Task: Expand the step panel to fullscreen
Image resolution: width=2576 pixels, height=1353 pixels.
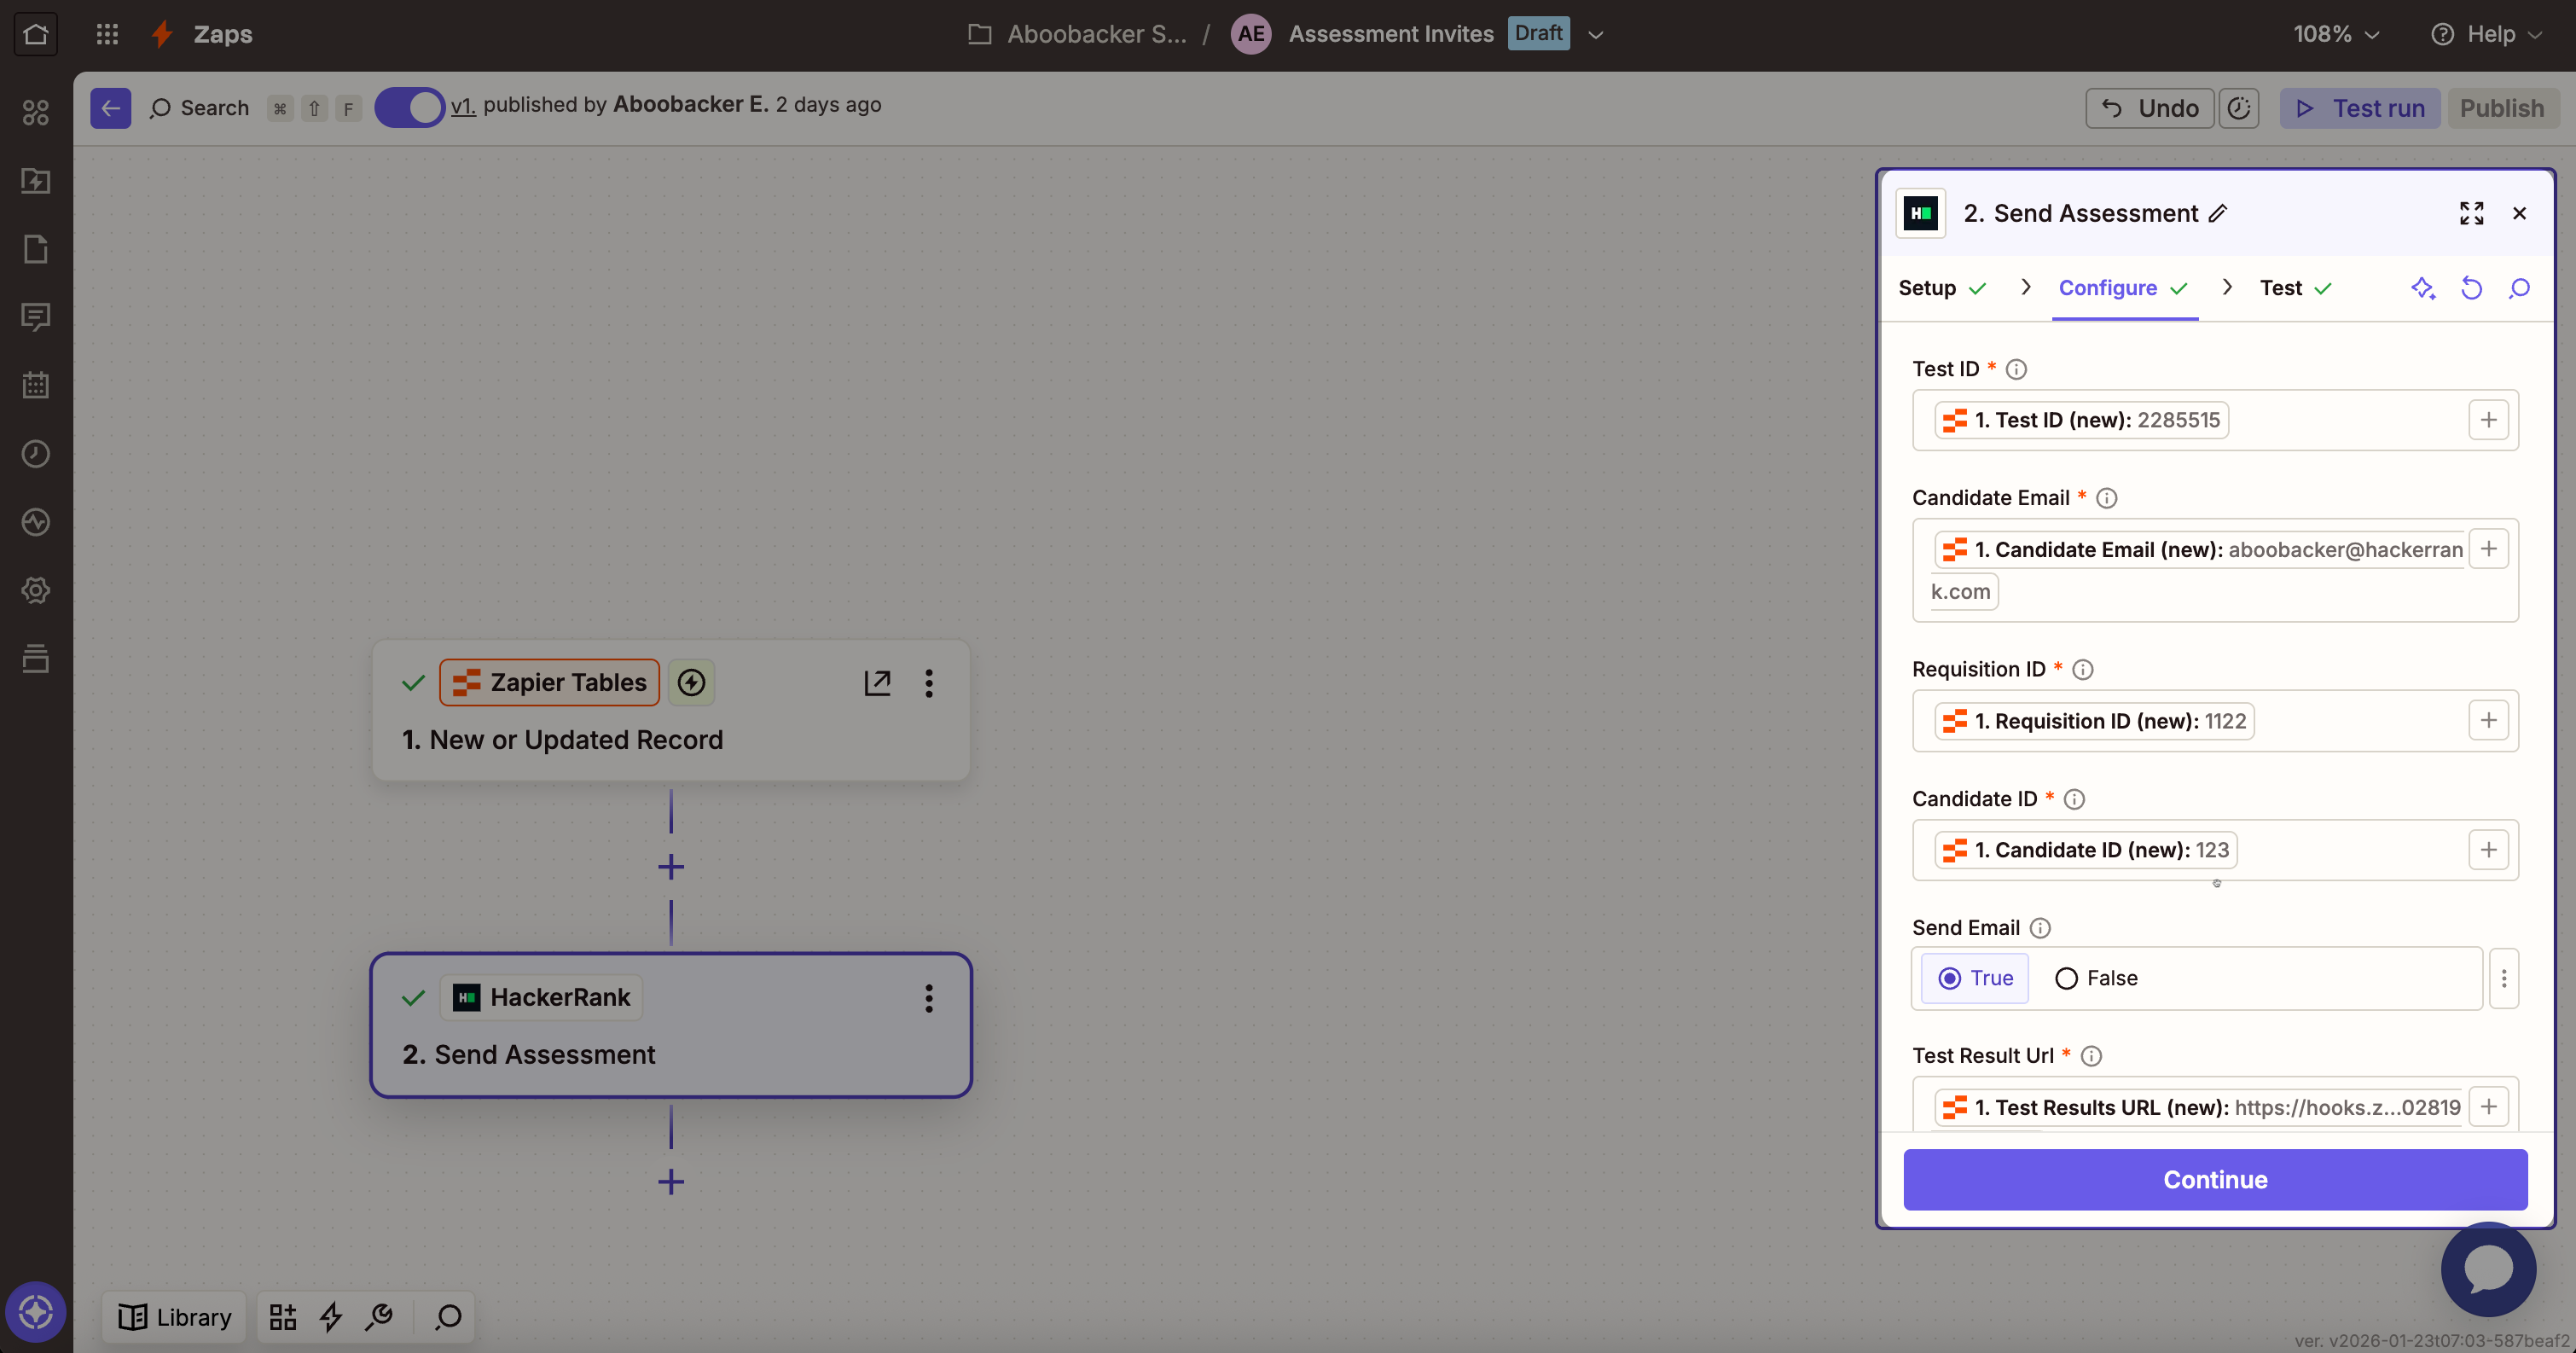Action: pos(2471,213)
